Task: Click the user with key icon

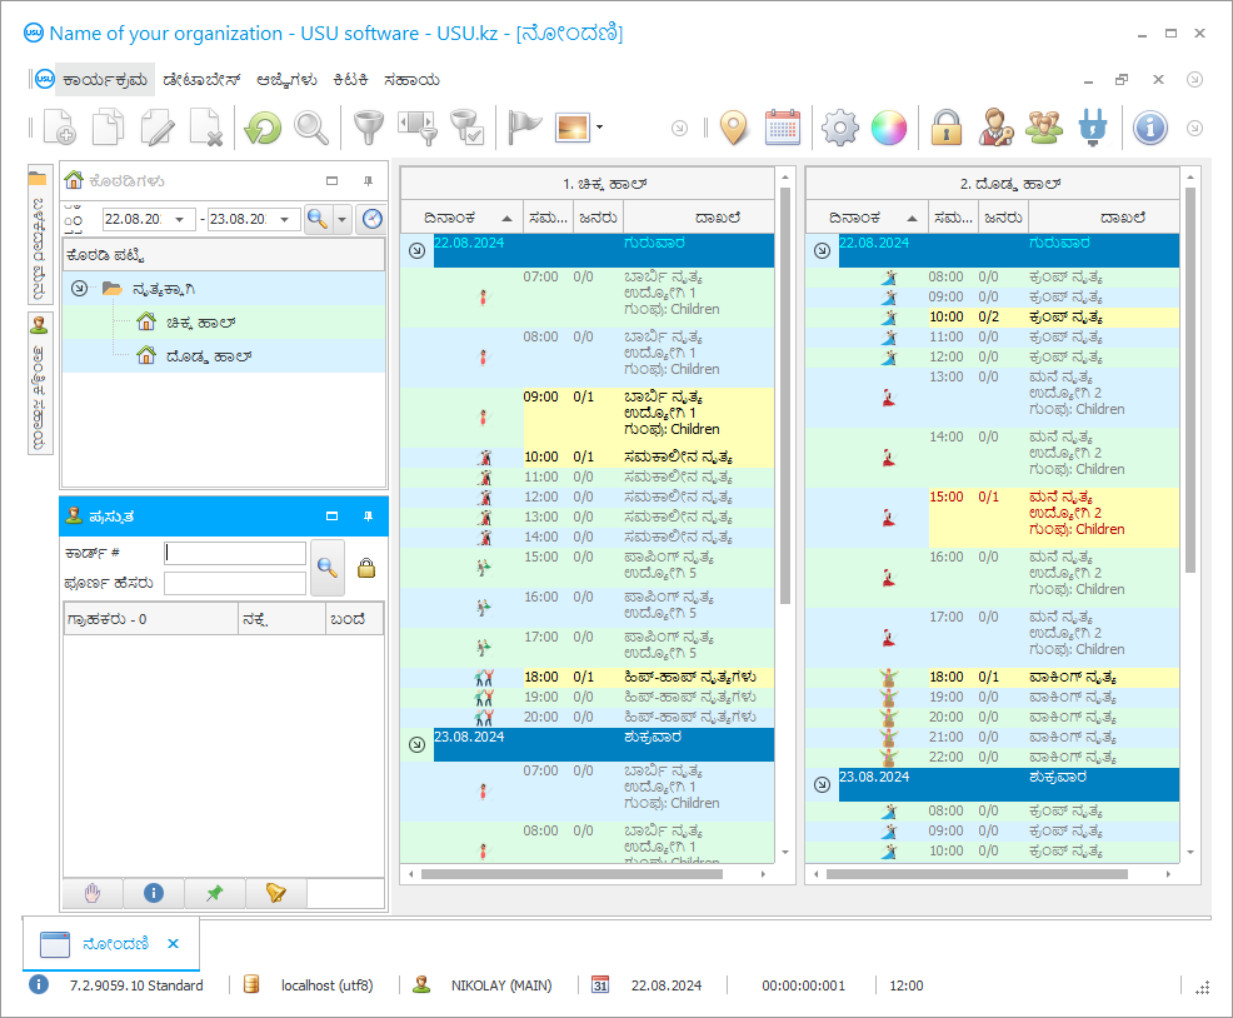Action: tap(995, 128)
